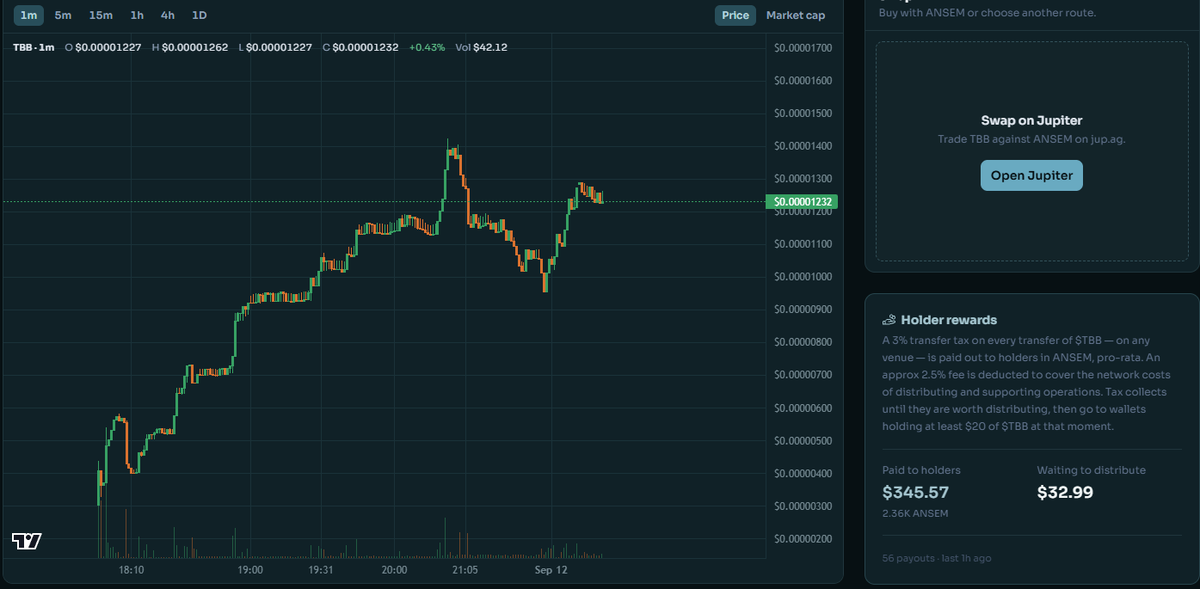Select the 1D timeframe

click(x=200, y=15)
